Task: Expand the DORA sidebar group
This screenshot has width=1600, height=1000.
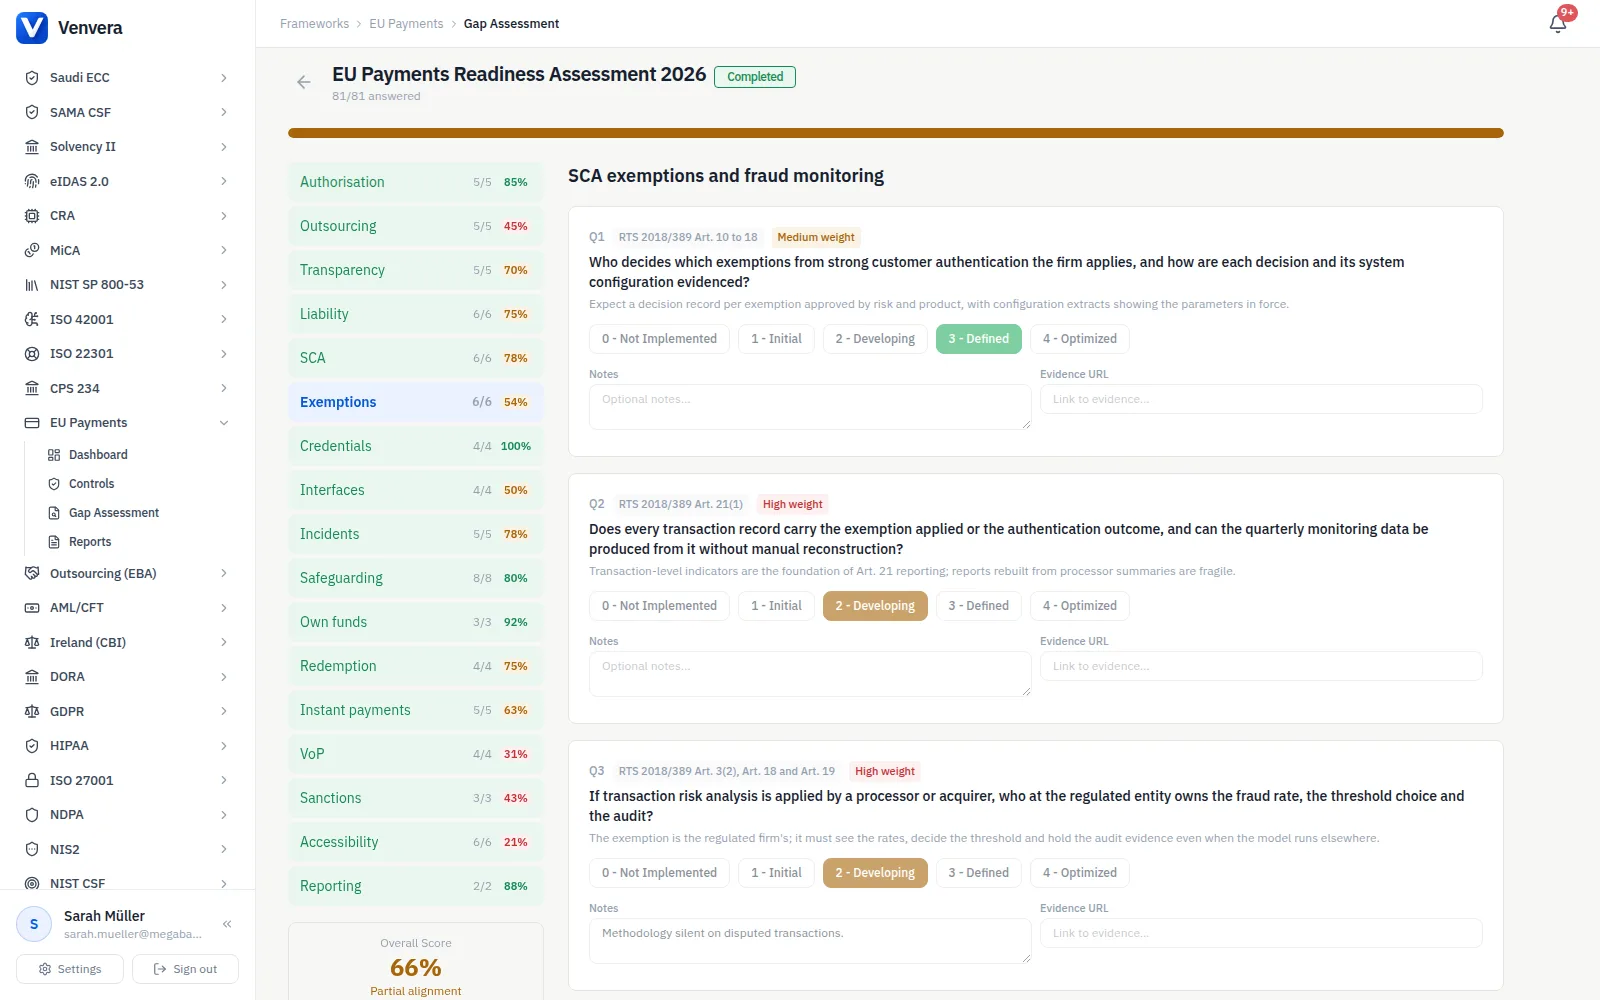Action: [224, 677]
